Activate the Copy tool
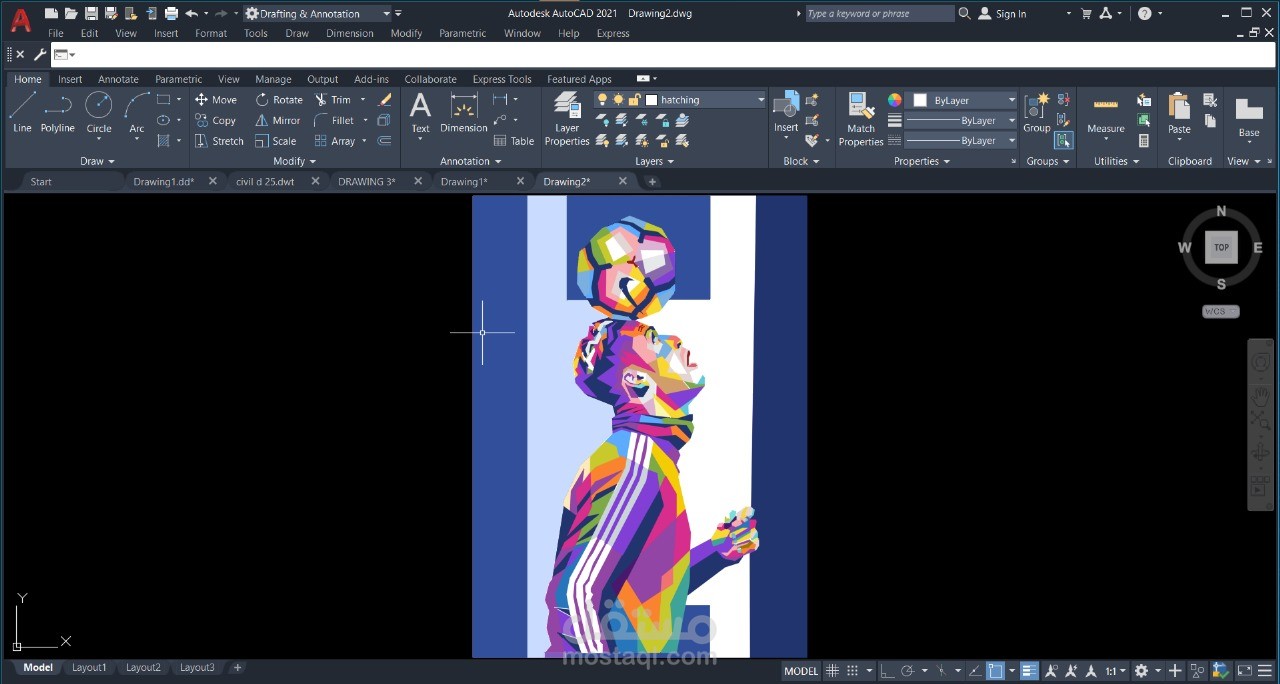1280x684 pixels. [215, 120]
